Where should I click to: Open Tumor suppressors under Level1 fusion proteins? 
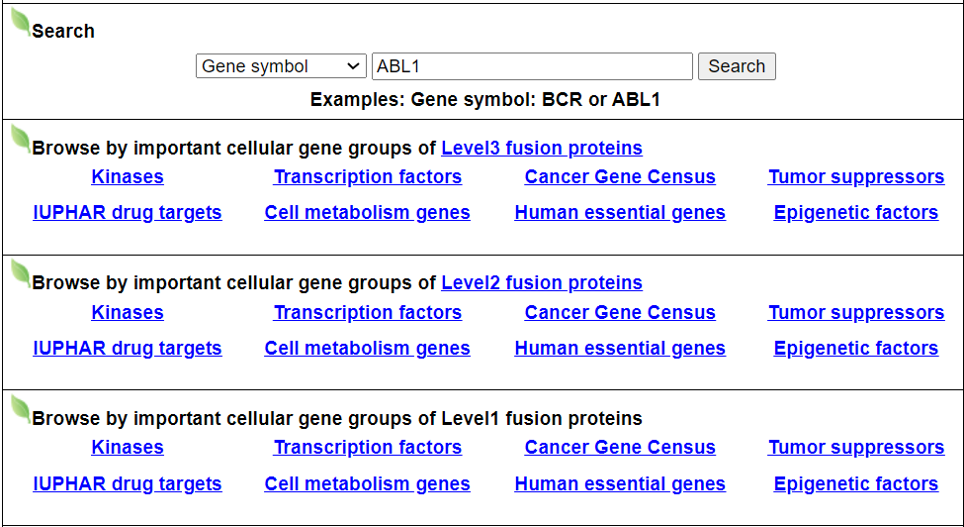click(x=856, y=448)
